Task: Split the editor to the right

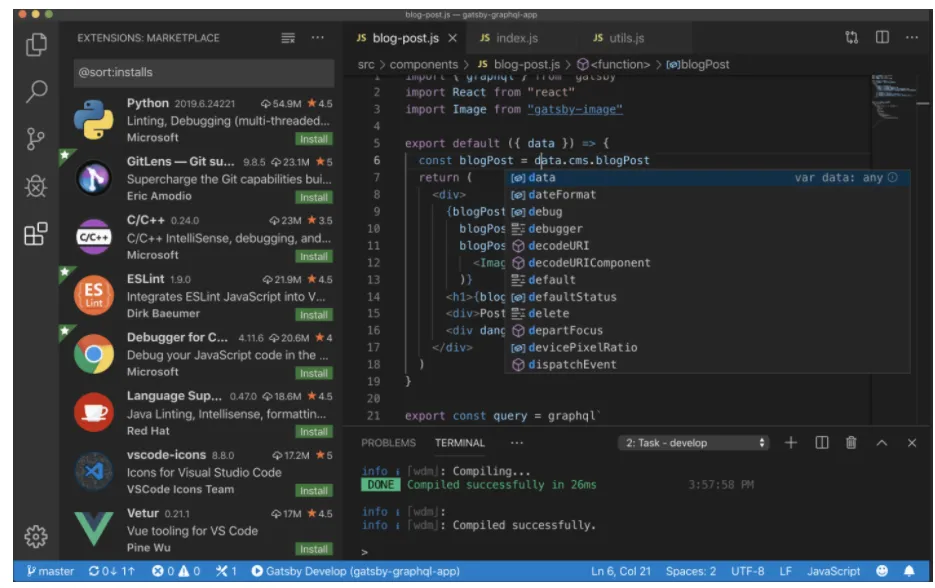Action: coord(882,38)
